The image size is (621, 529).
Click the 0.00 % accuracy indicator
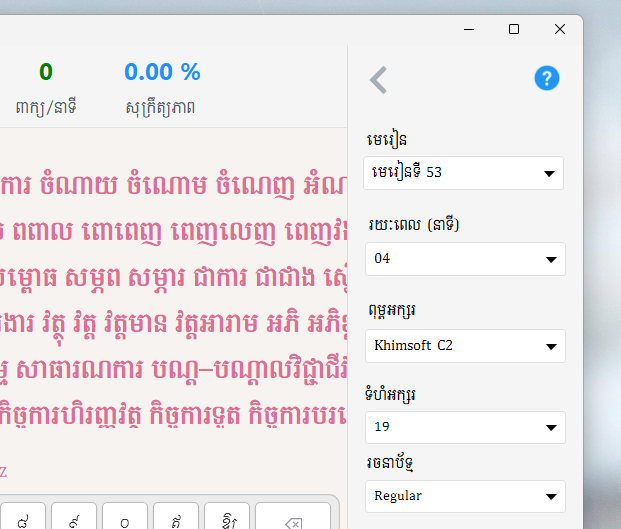pos(162,72)
